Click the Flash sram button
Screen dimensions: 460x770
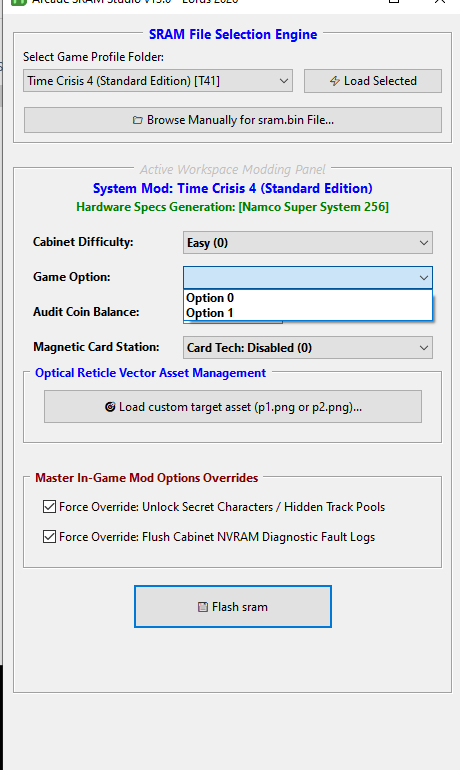pyautogui.click(x=233, y=606)
